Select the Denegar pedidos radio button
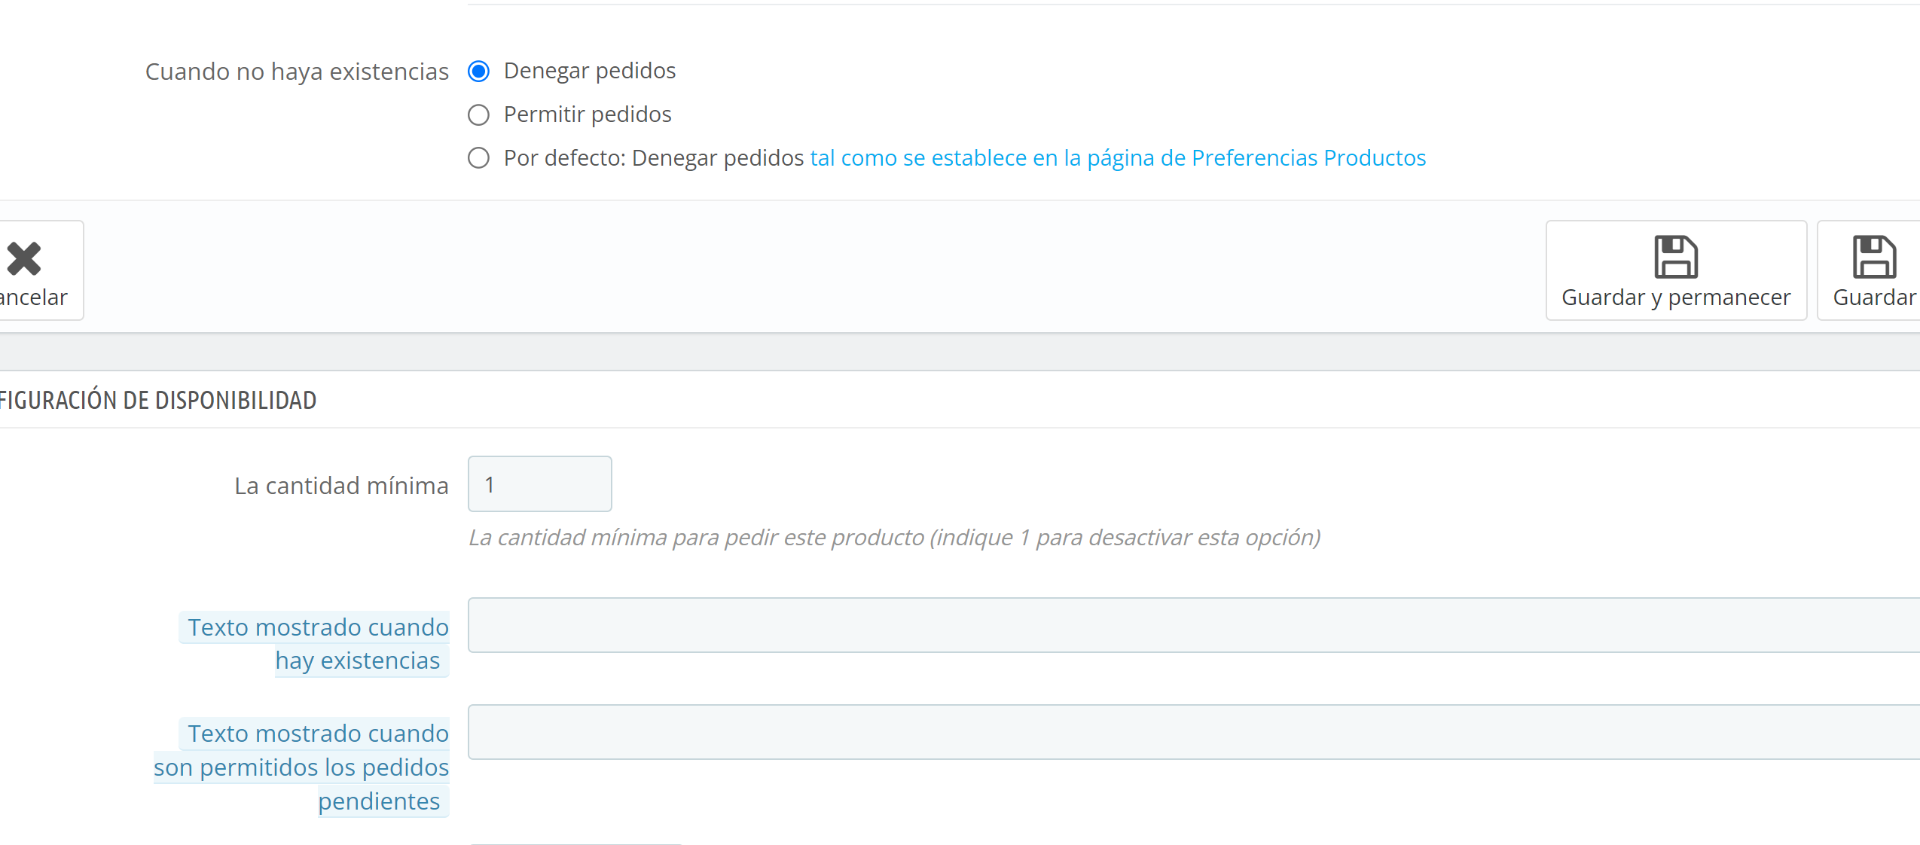Image resolution: width=1920 pixels, height=845 pixels. 479,71
